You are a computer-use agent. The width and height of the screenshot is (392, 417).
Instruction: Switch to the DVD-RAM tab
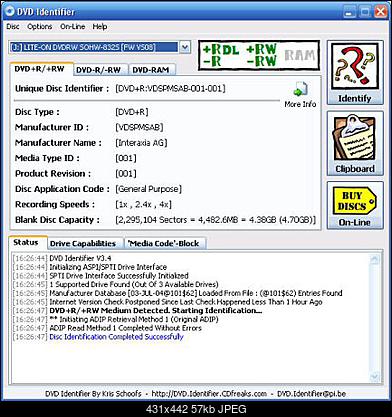(151, 70)
